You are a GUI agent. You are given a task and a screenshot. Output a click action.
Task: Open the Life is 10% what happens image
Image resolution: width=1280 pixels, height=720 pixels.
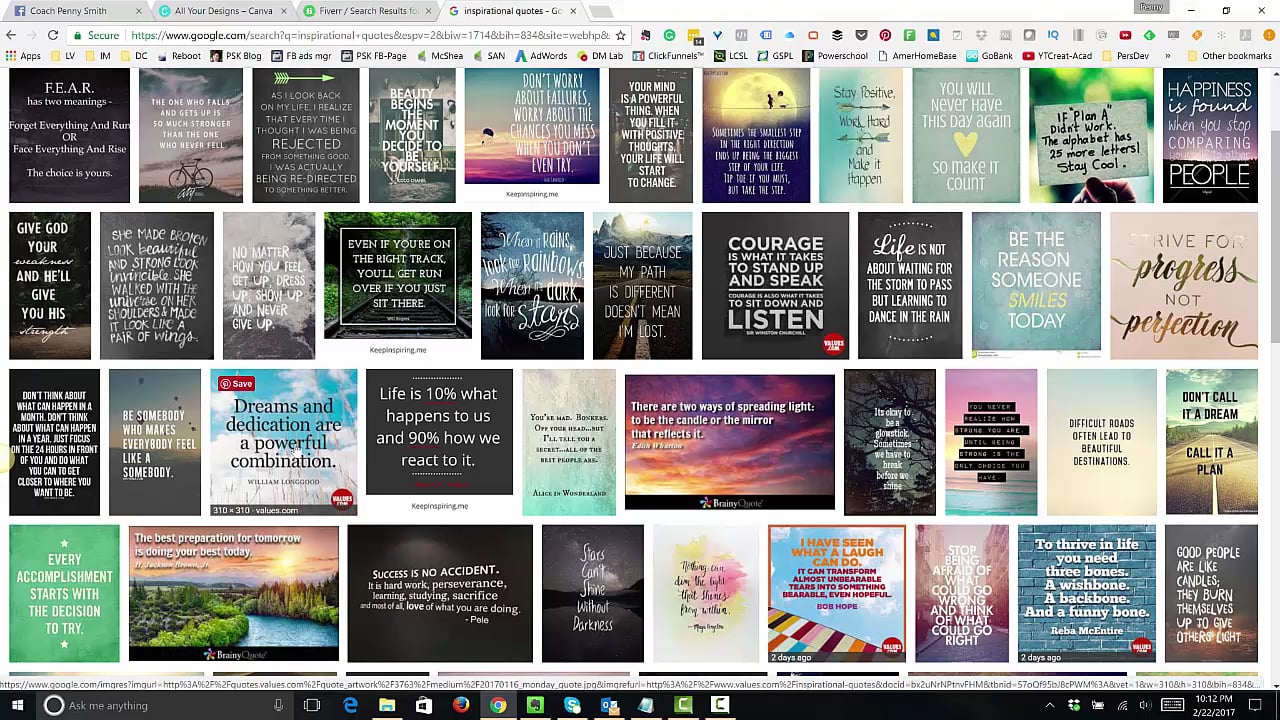tap(439, 432)
